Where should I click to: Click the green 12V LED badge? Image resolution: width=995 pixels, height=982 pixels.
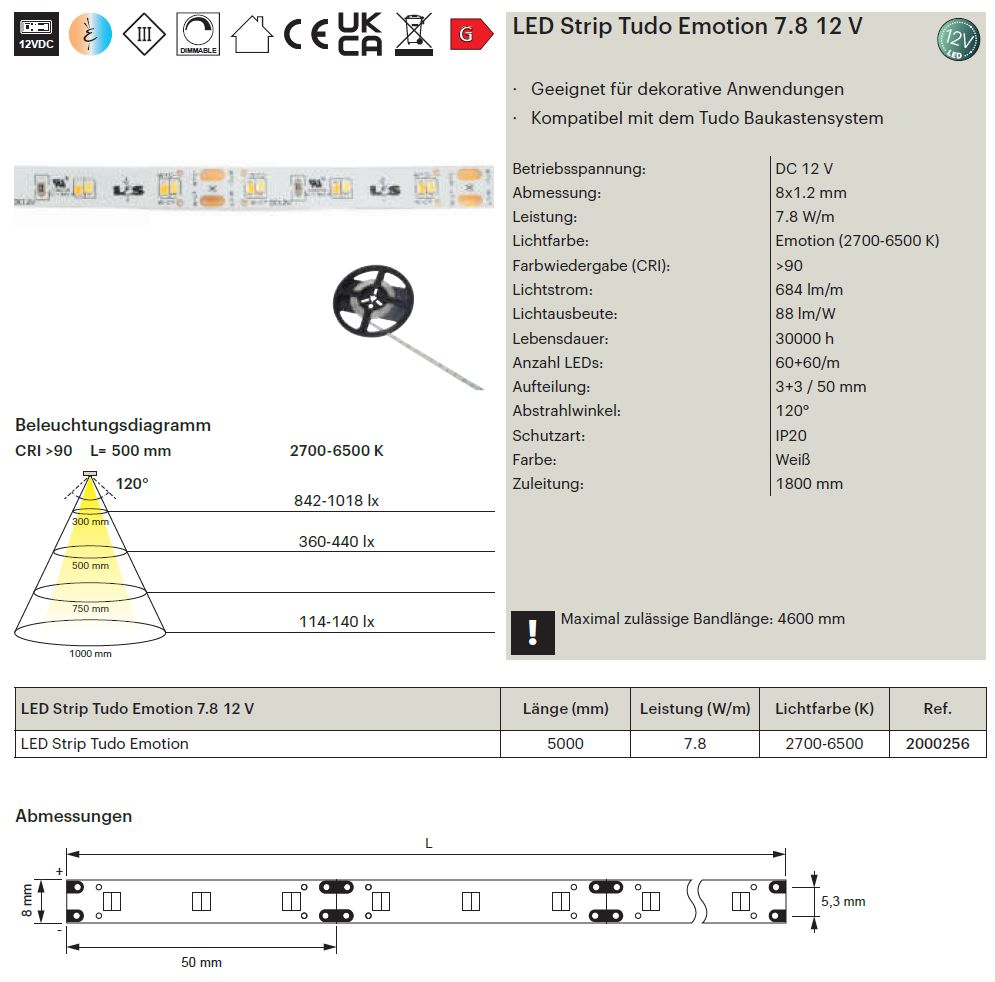click(958, 39)
